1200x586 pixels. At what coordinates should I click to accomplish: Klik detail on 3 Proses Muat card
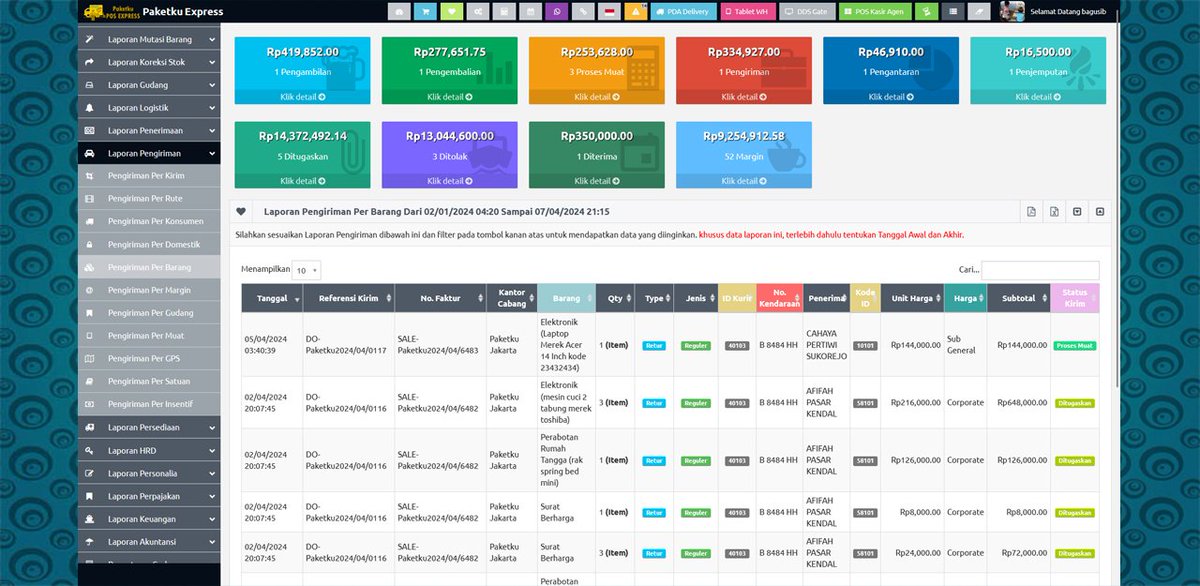click(x=597, y=98)
